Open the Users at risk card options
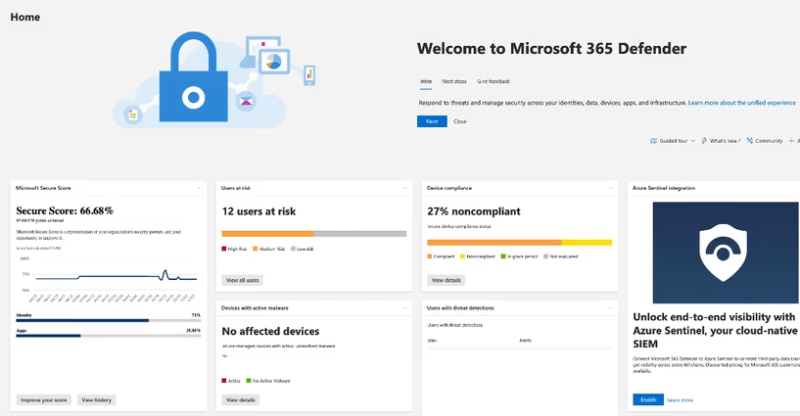800x416 pixels. pos(405,188)
